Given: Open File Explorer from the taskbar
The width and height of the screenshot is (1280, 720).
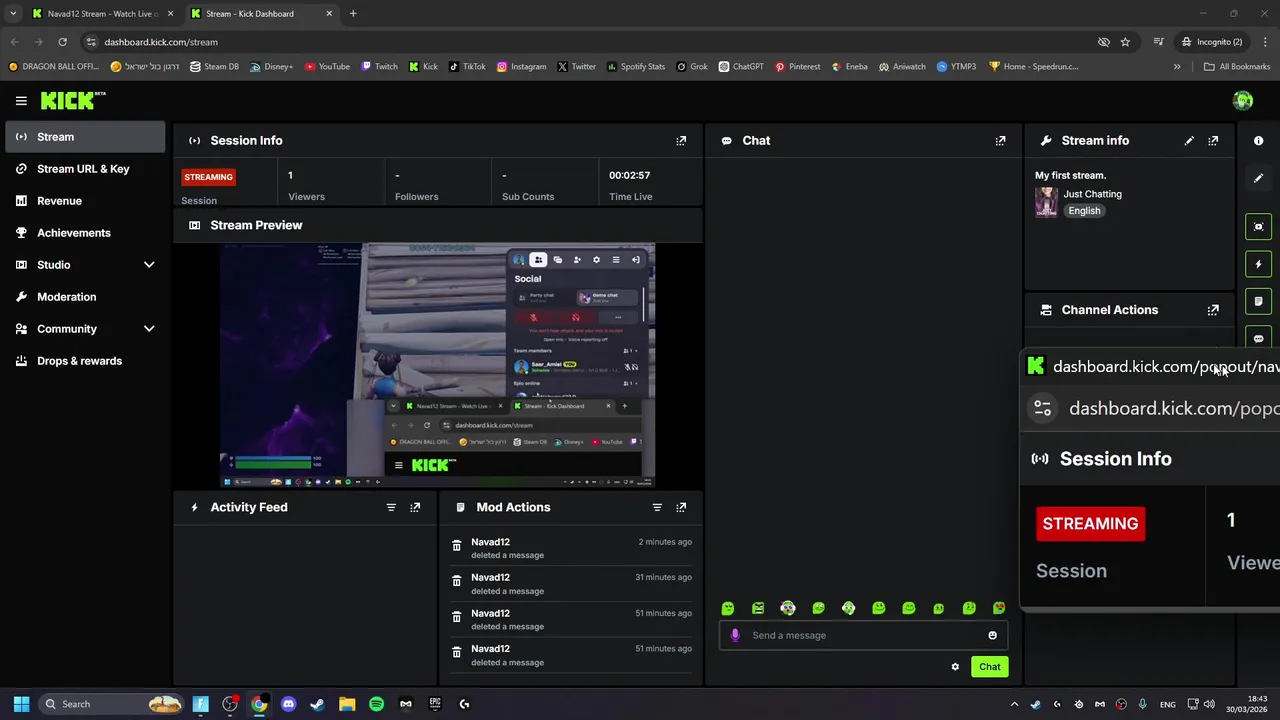Looking at the screenshot, I should point(347,704).
